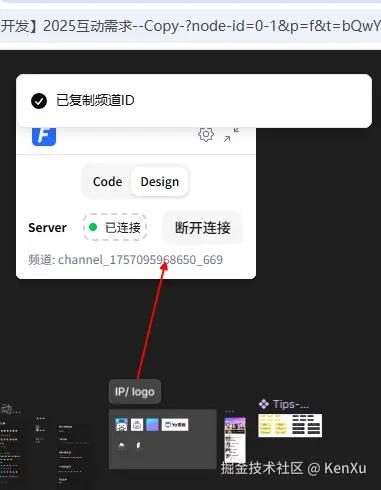Select the Tips- component label
Viewport: 381px width, 490px height.
tap(291, 404)
